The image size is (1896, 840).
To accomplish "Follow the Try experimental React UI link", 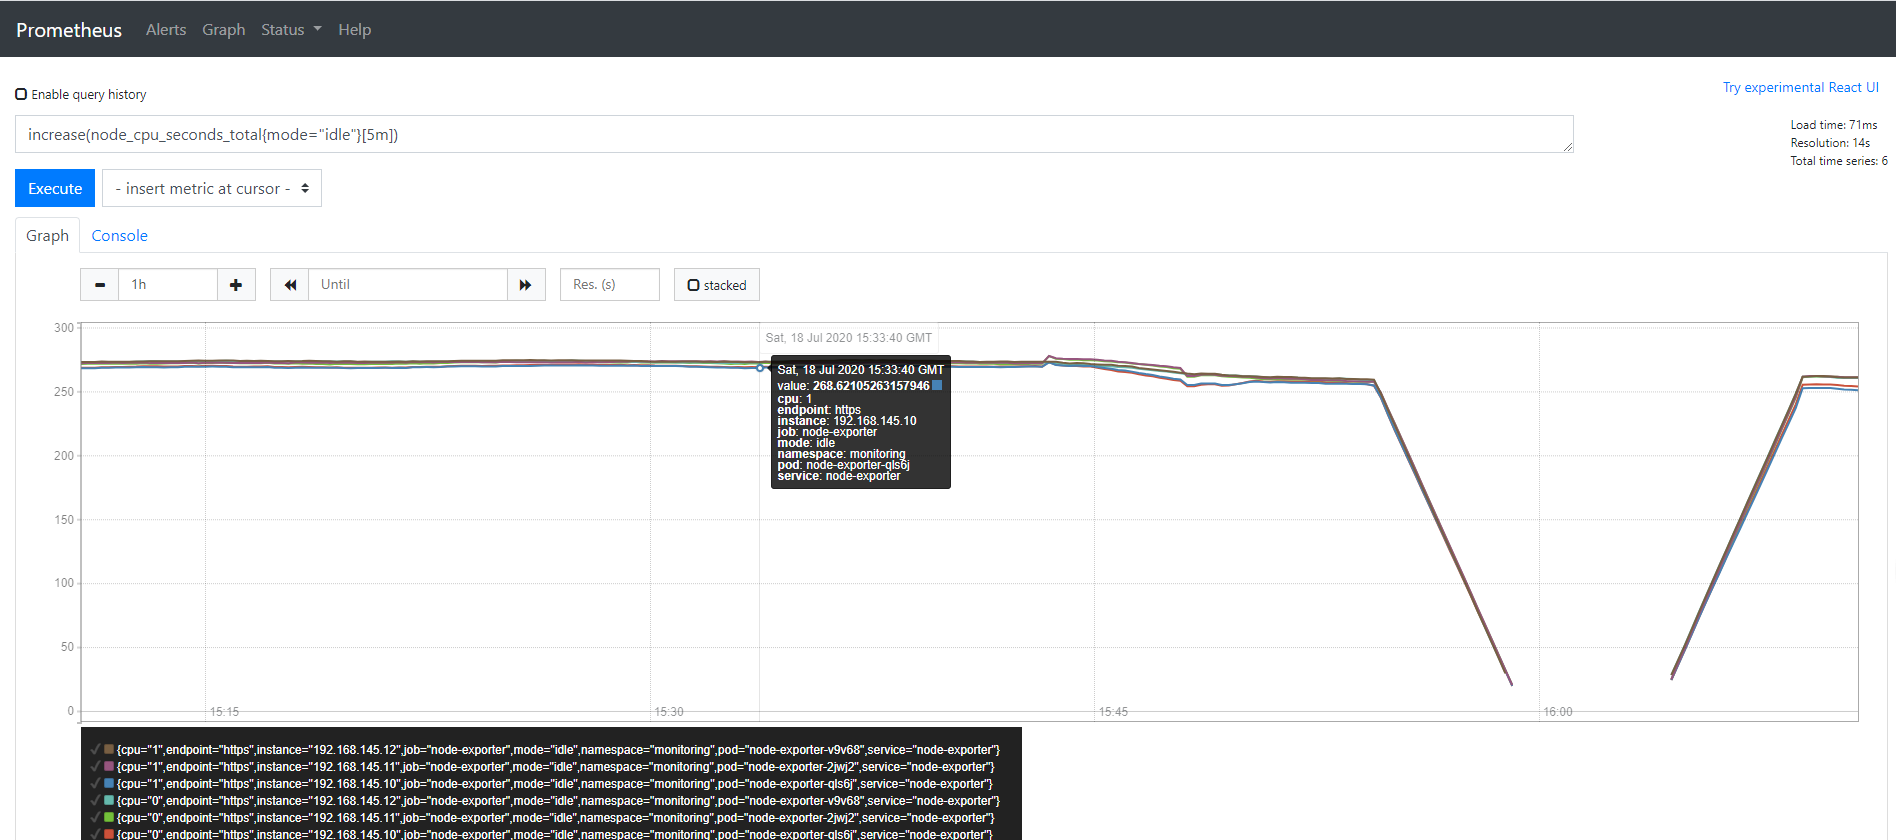I will [1801, 88].
